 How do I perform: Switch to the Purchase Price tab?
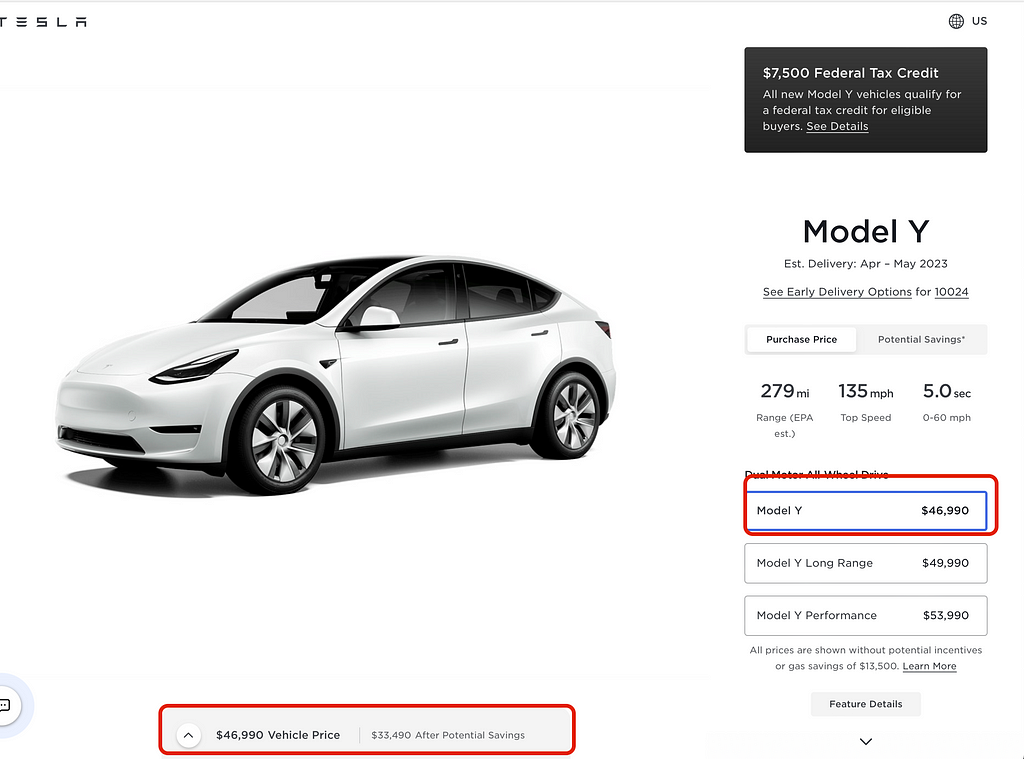tap(801, 339)
